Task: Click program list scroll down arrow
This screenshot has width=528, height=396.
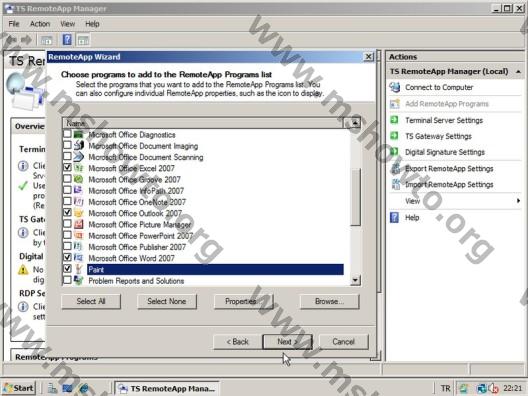Action: (355, 280)
